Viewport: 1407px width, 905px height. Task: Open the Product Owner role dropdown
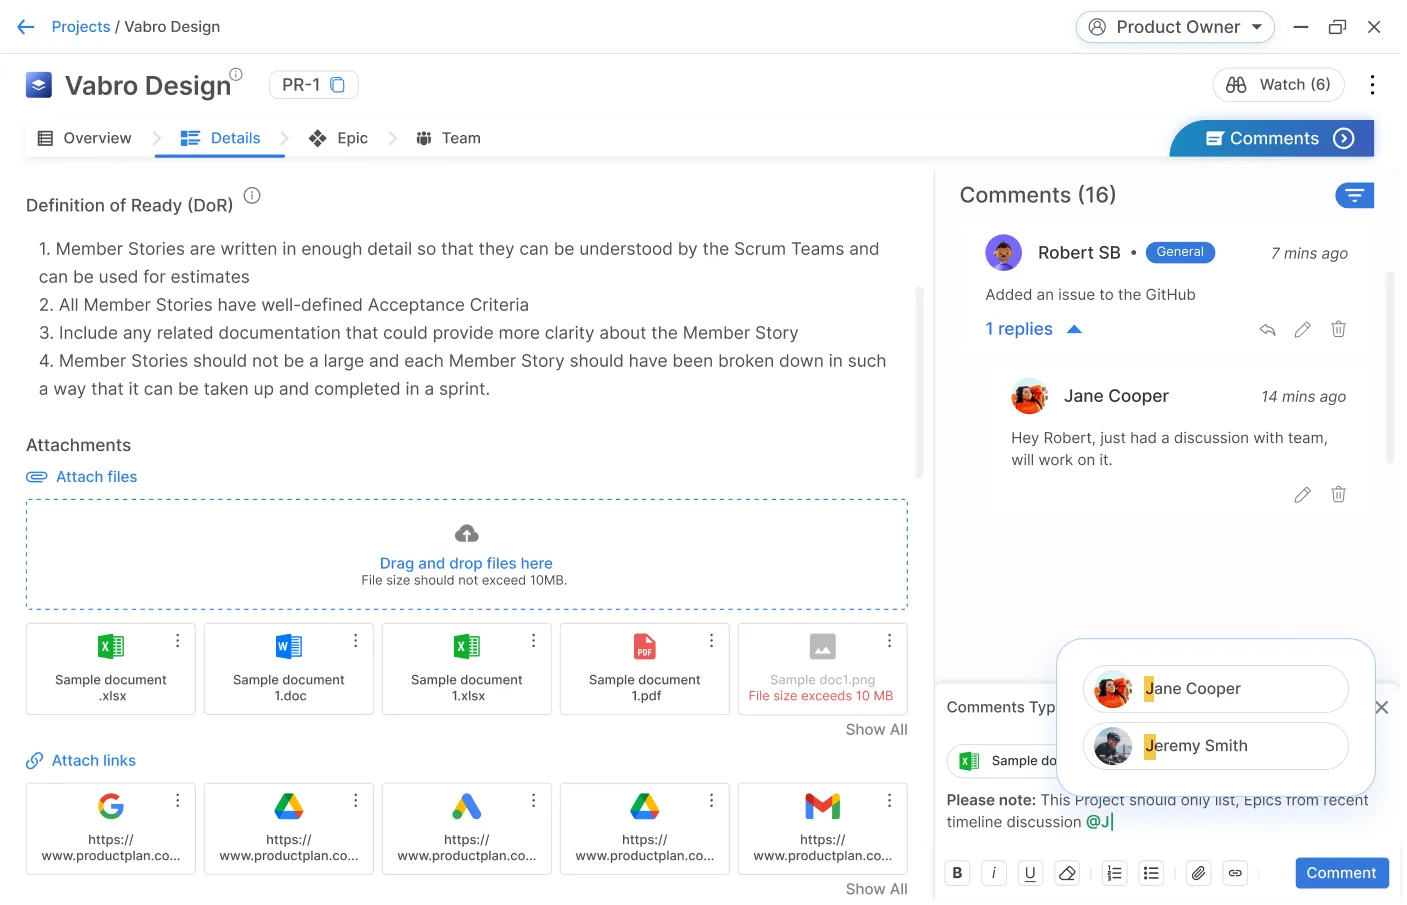1175,27
